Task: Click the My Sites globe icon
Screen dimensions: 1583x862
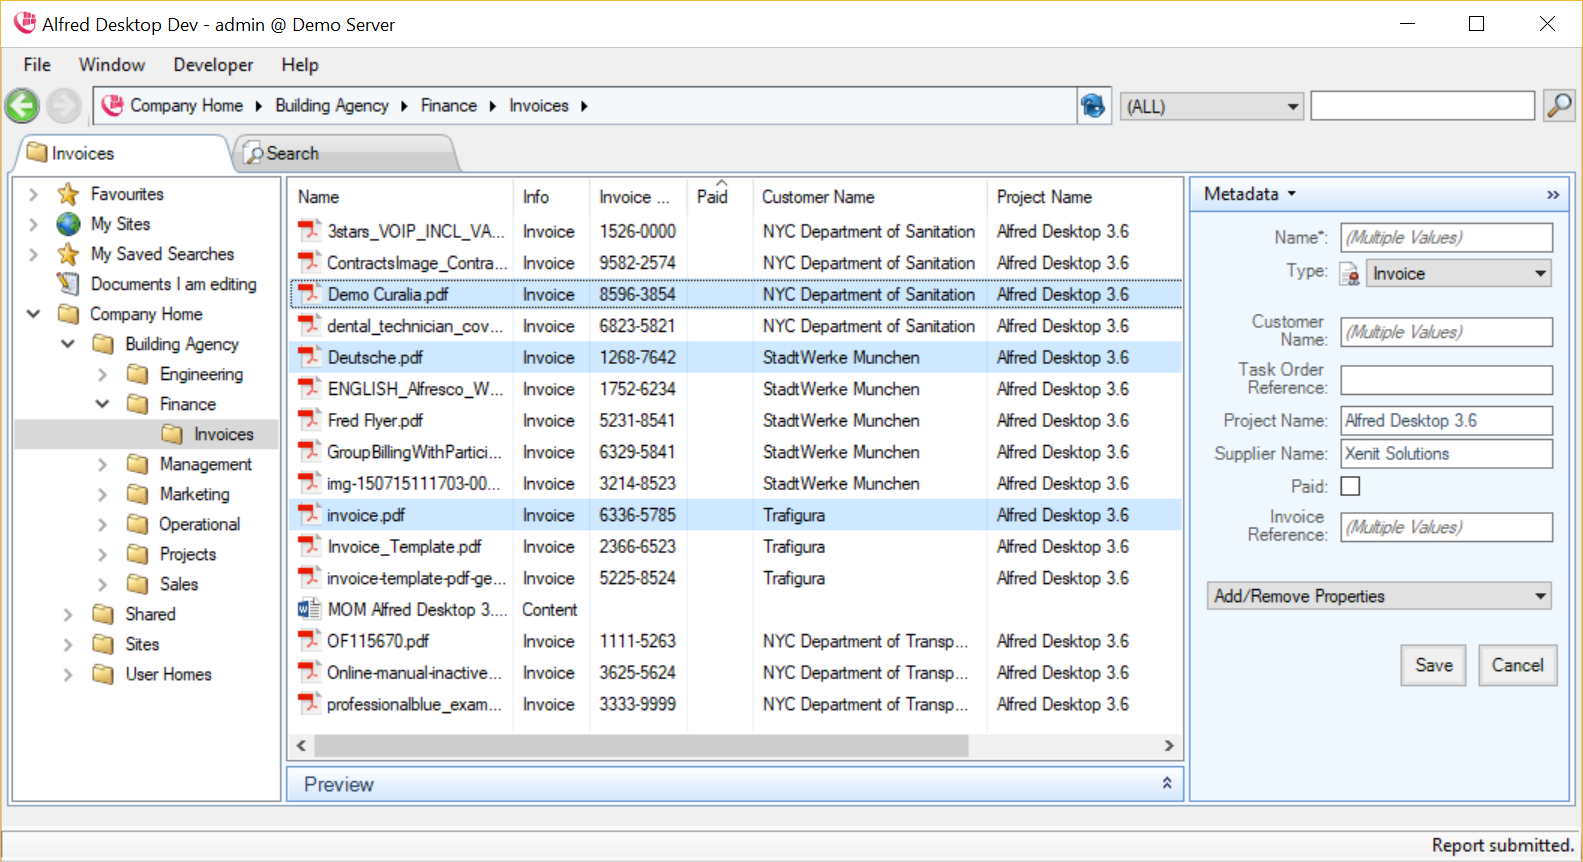Action: click(x=68, y=224)
